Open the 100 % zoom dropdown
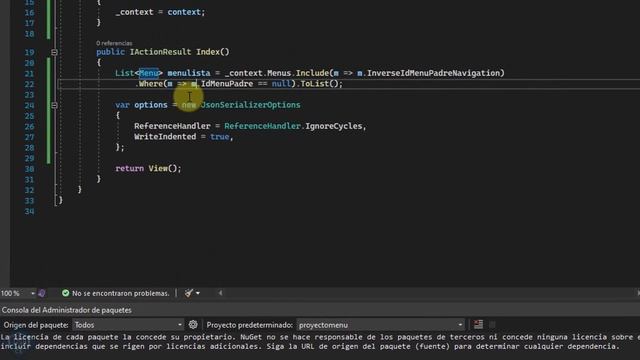The image size is (640, 360). [32, 293]
